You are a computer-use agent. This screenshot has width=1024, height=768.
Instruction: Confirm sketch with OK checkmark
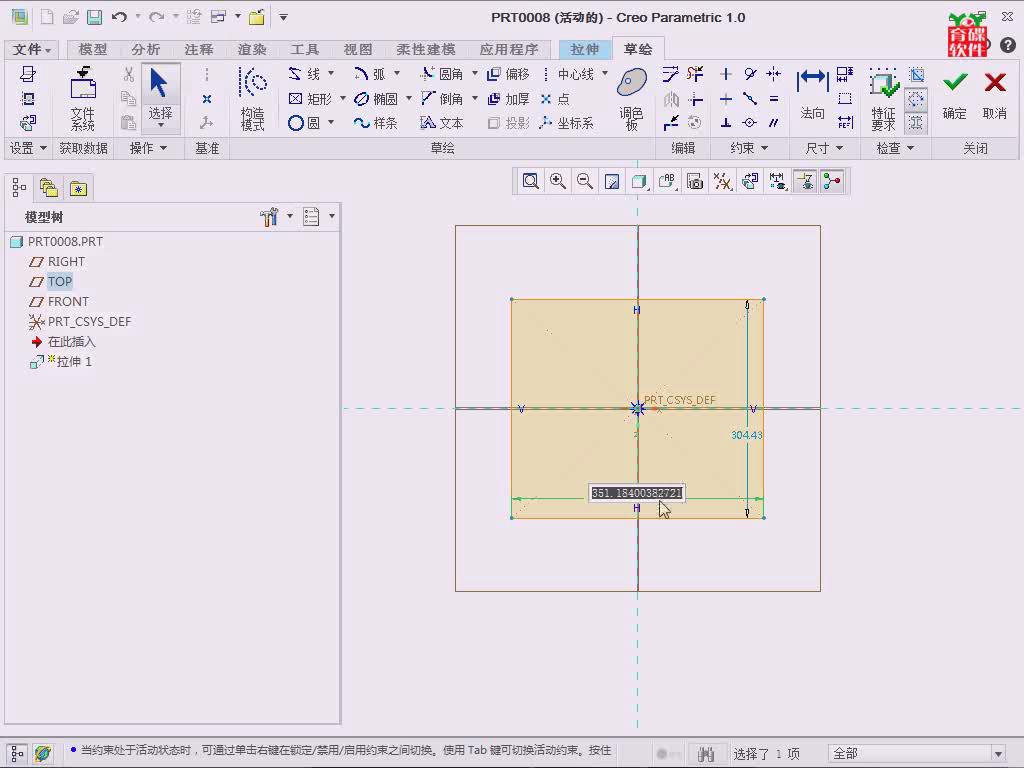click(955, 95)
